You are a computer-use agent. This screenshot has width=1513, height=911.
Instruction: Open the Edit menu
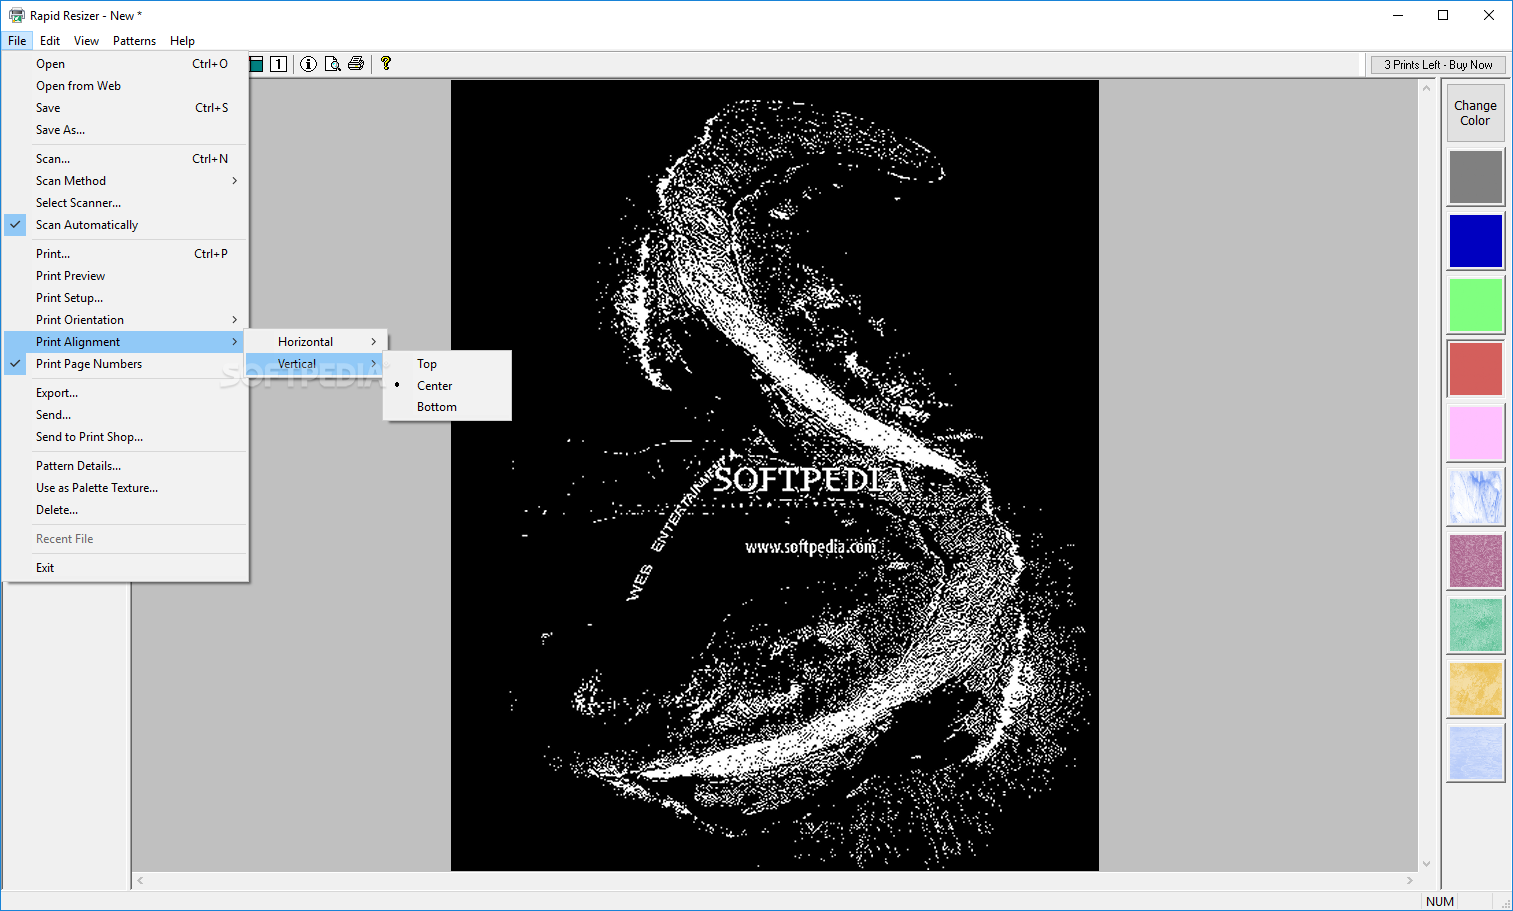click(50, 41)
